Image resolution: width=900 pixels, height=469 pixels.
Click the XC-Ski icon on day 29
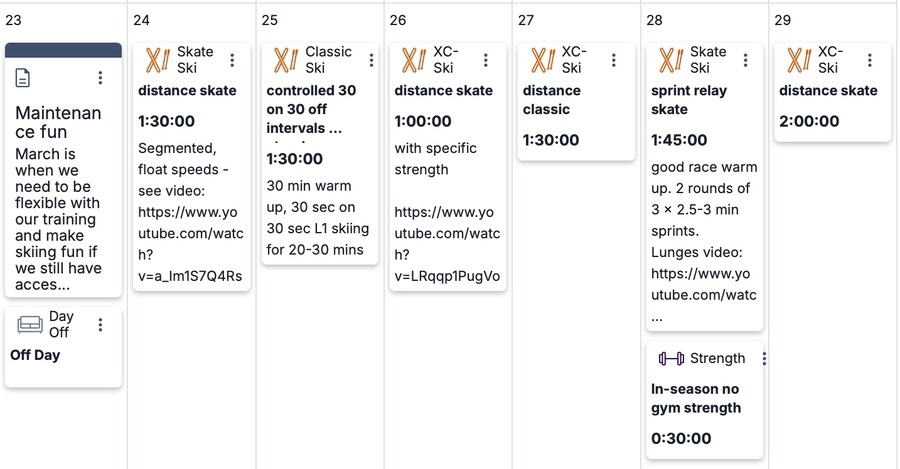point(798,60)
